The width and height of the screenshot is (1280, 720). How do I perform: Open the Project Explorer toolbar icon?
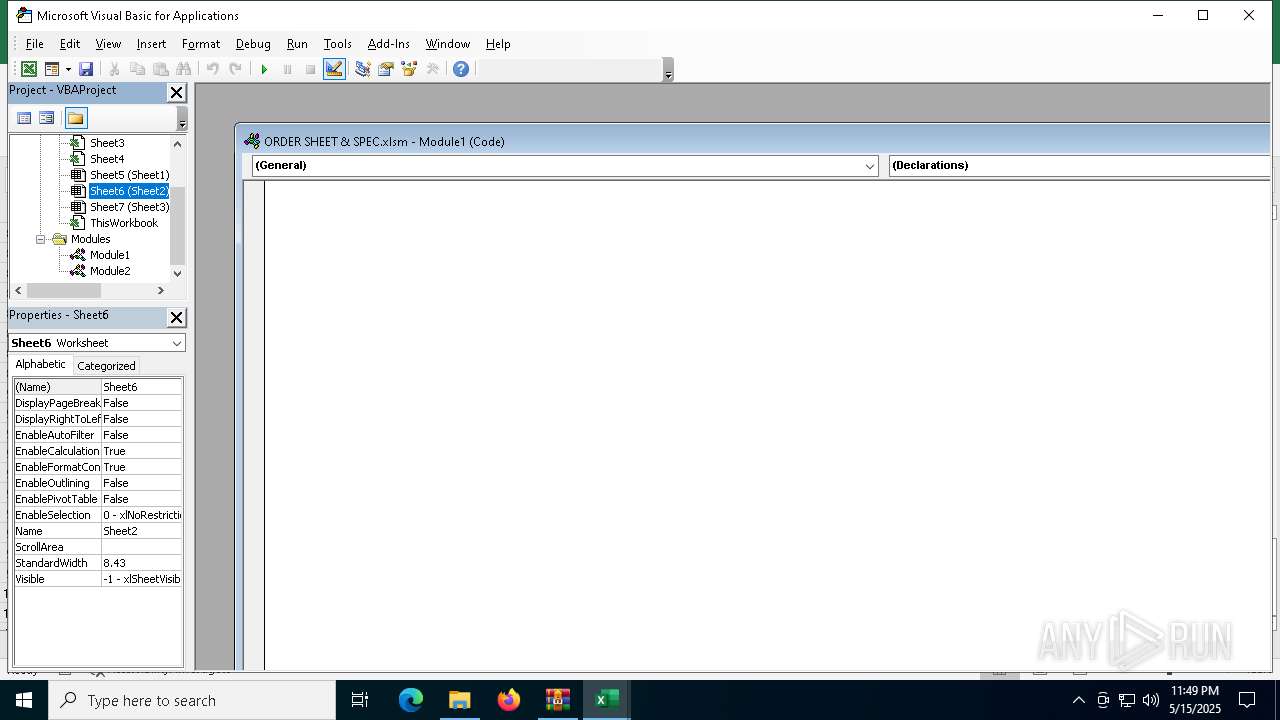[x=362, y=69]
